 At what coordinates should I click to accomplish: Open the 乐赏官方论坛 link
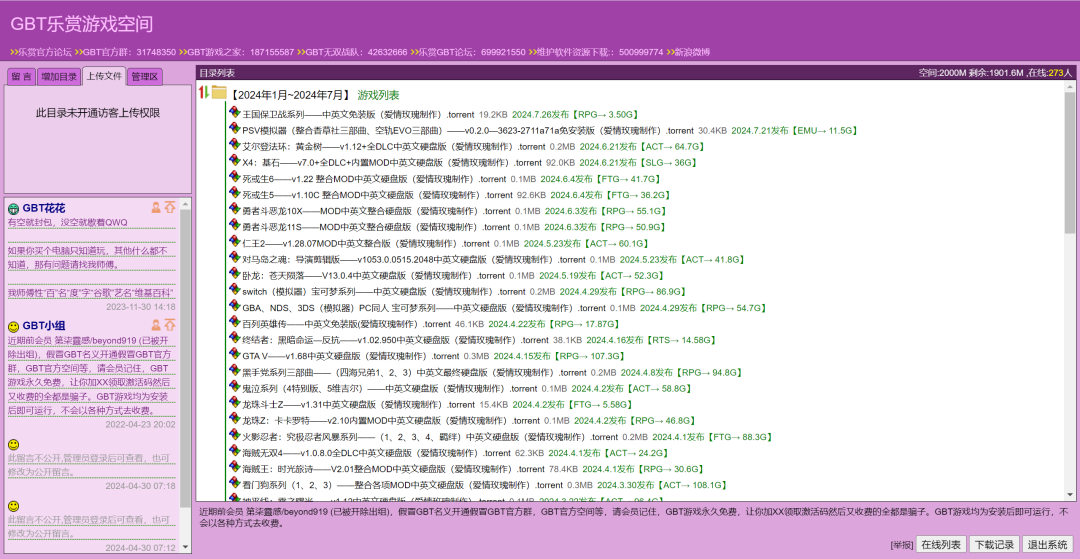pos(45,52)
